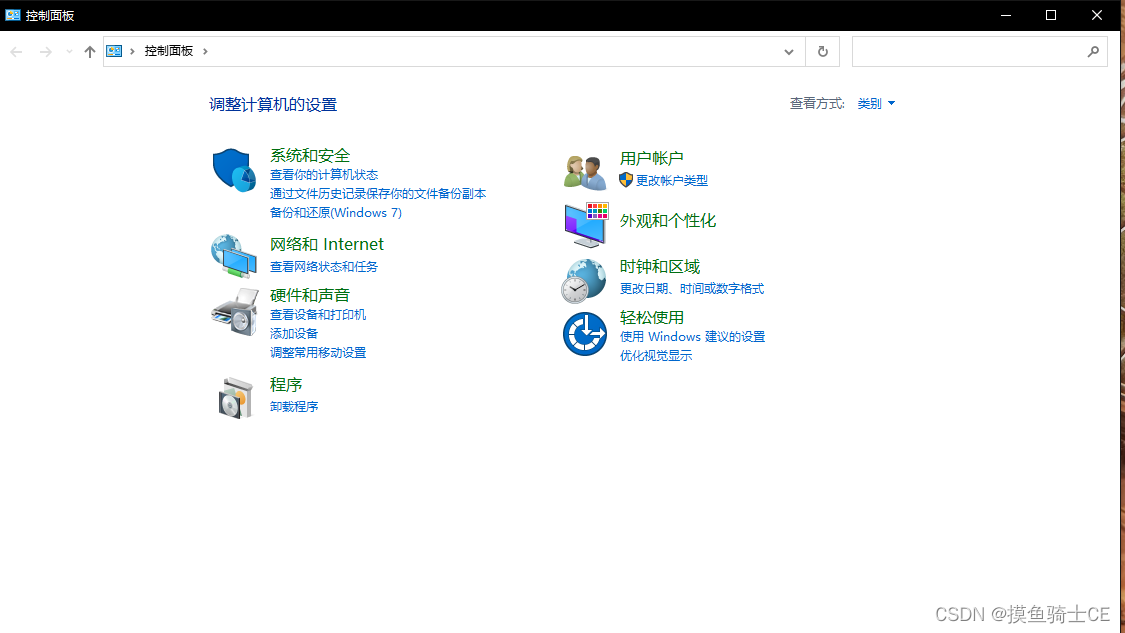
Task: Click the refresh button in address bar
Action: (823, 52)
